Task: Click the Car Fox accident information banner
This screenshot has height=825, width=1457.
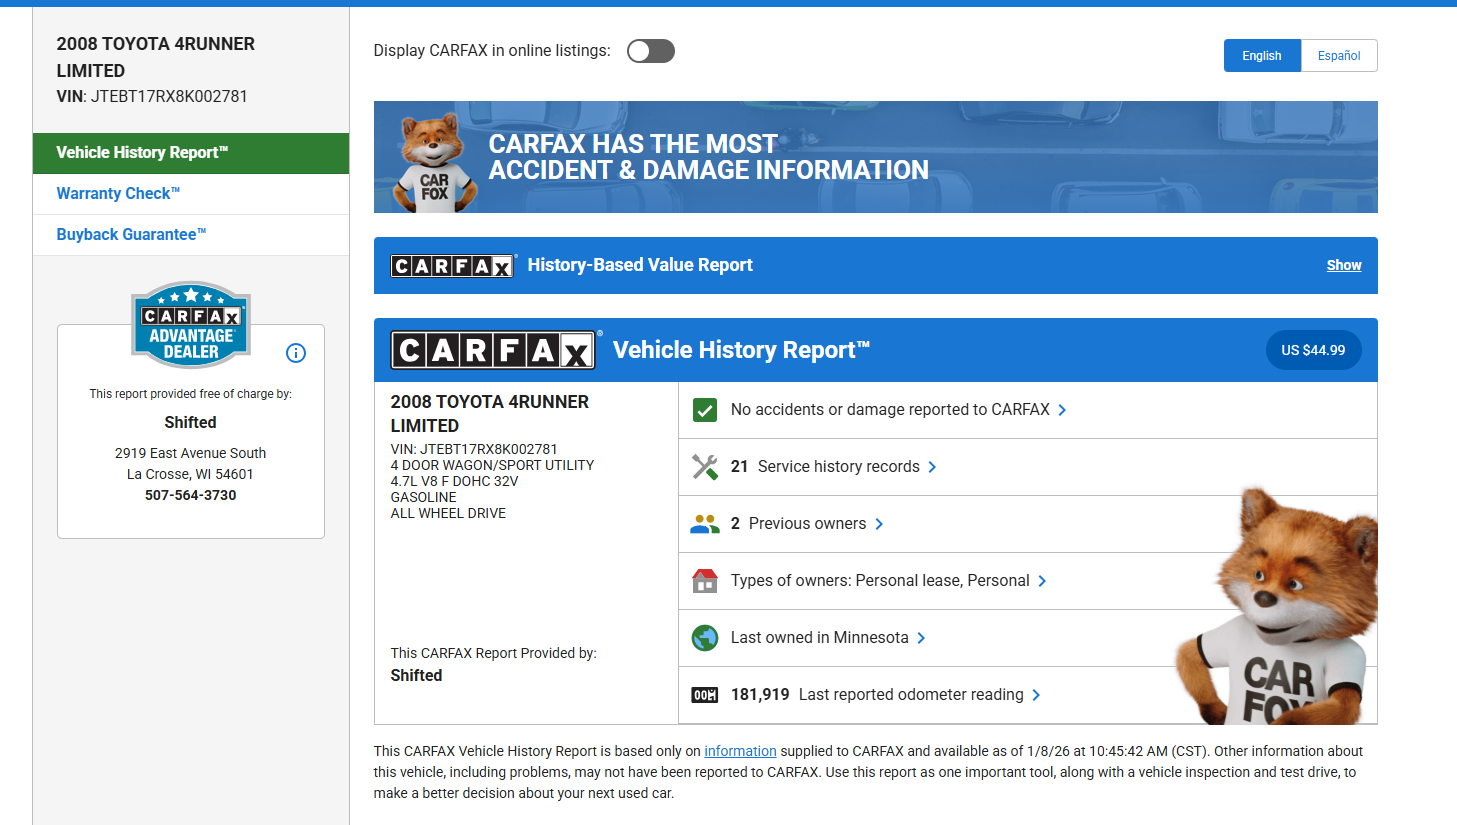Action: point(875,157)
